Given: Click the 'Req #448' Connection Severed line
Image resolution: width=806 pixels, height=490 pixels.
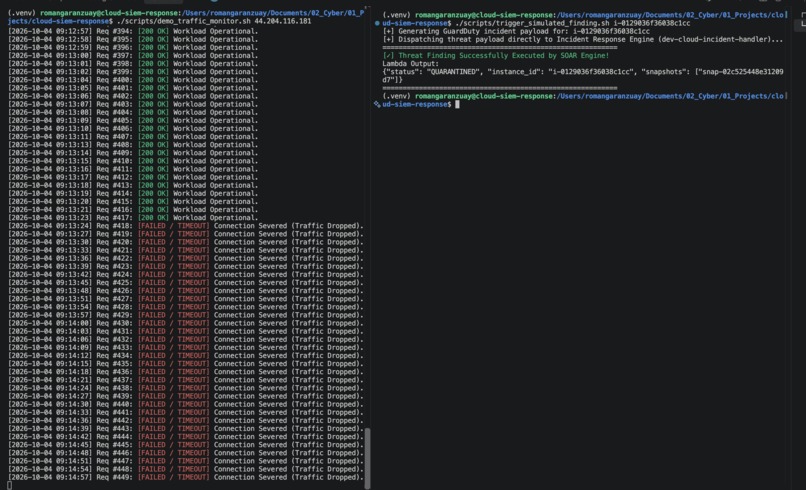Looking at the screenshot, I should tap(186, 469).
